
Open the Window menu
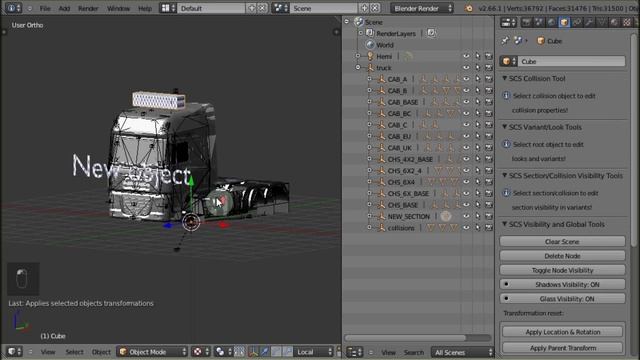pos(118,8)
